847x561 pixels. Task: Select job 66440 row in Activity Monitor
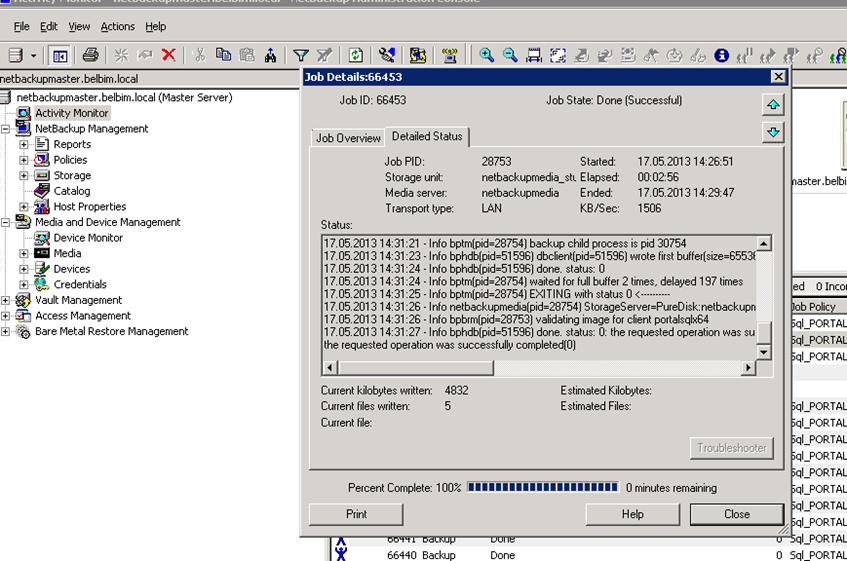coord(589,555)
